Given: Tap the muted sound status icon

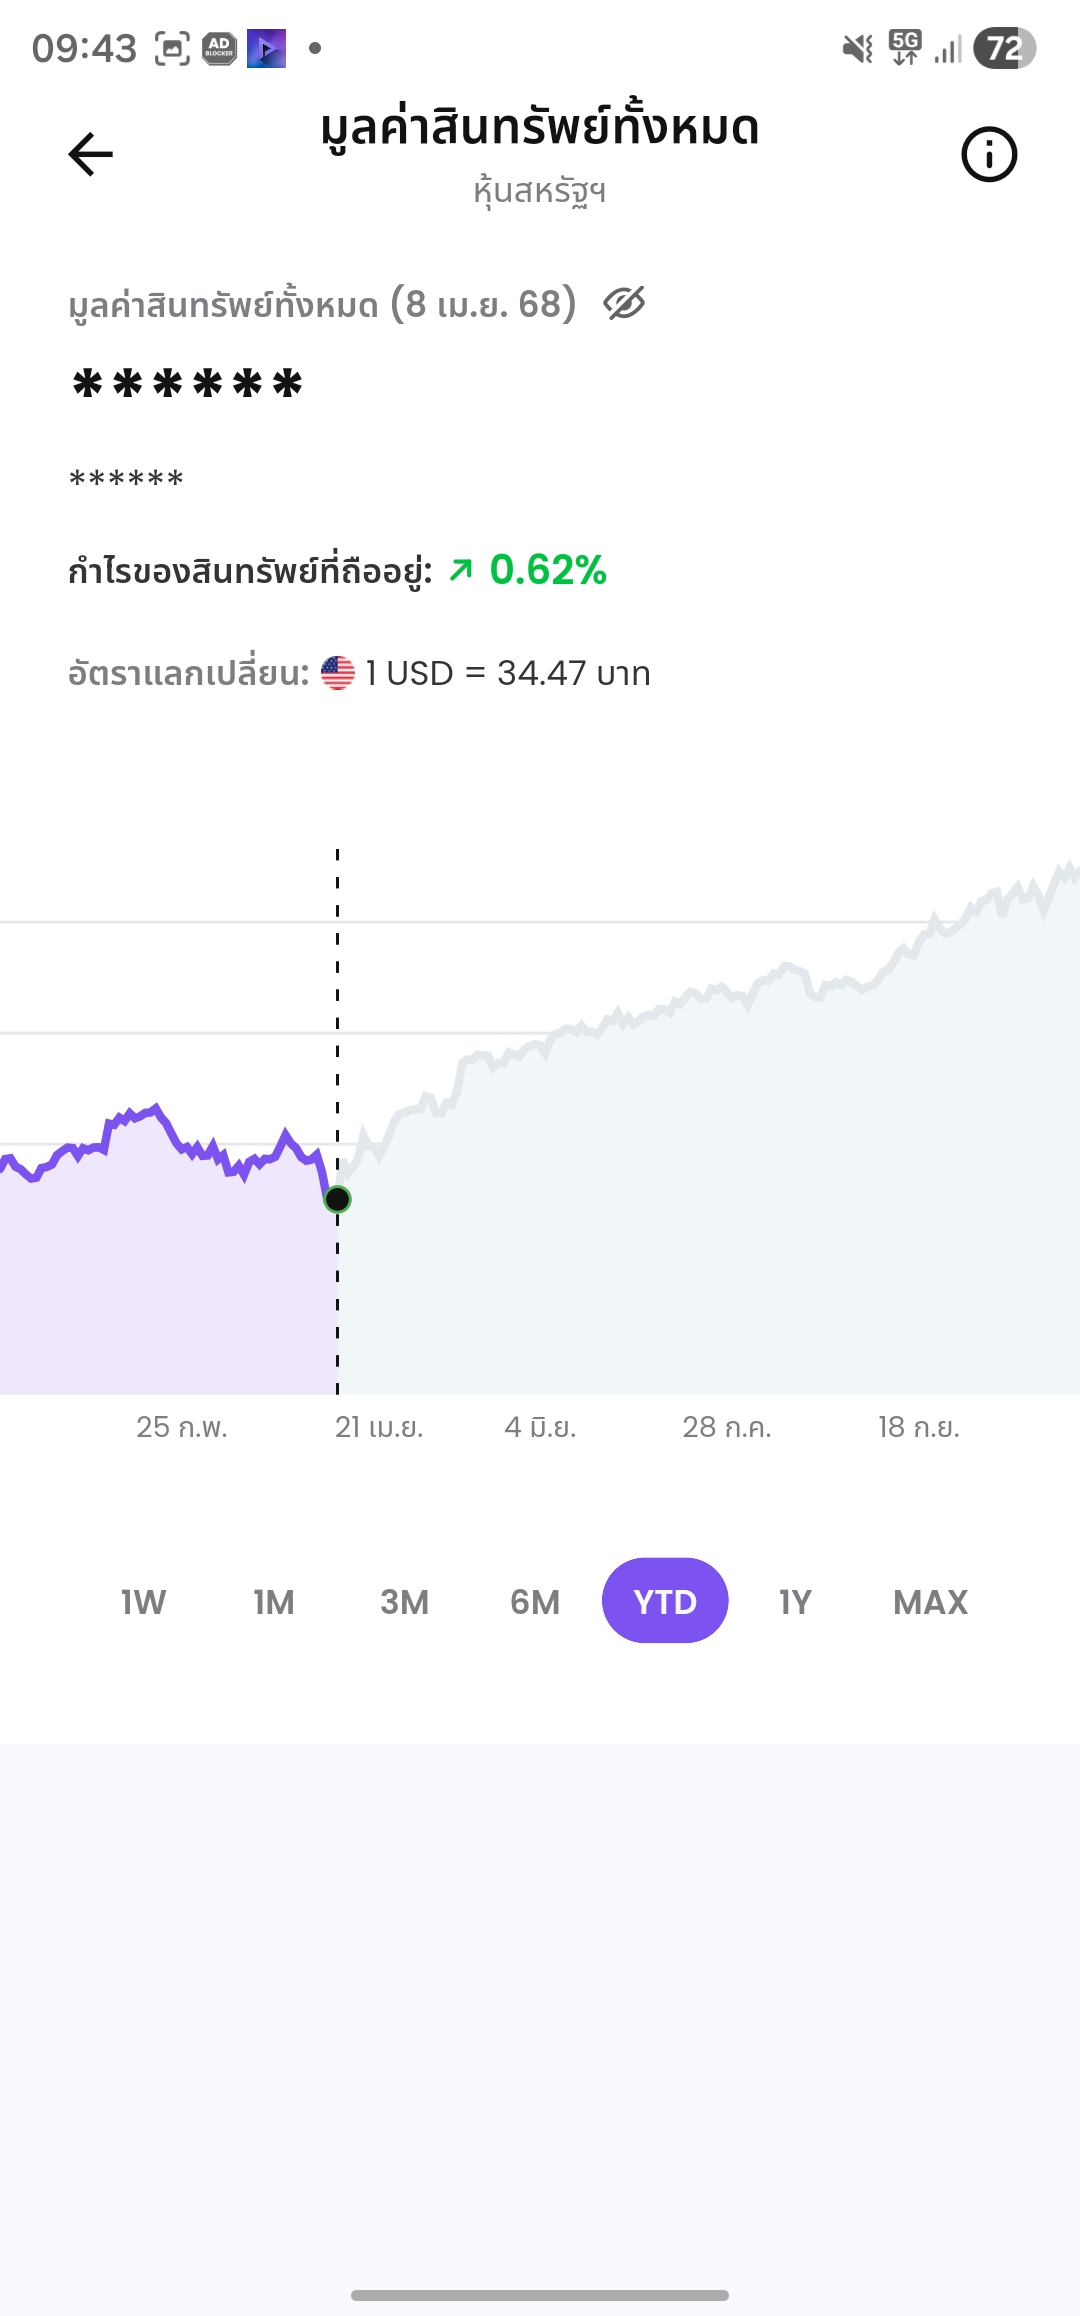Looking at the screenshot, I should 857,48.
